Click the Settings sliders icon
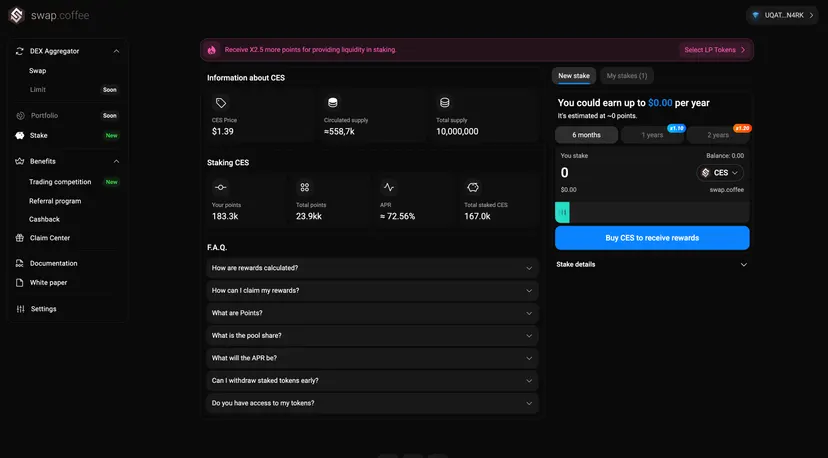This screenshot has height=458, width=828. click(x=20, y=309)
